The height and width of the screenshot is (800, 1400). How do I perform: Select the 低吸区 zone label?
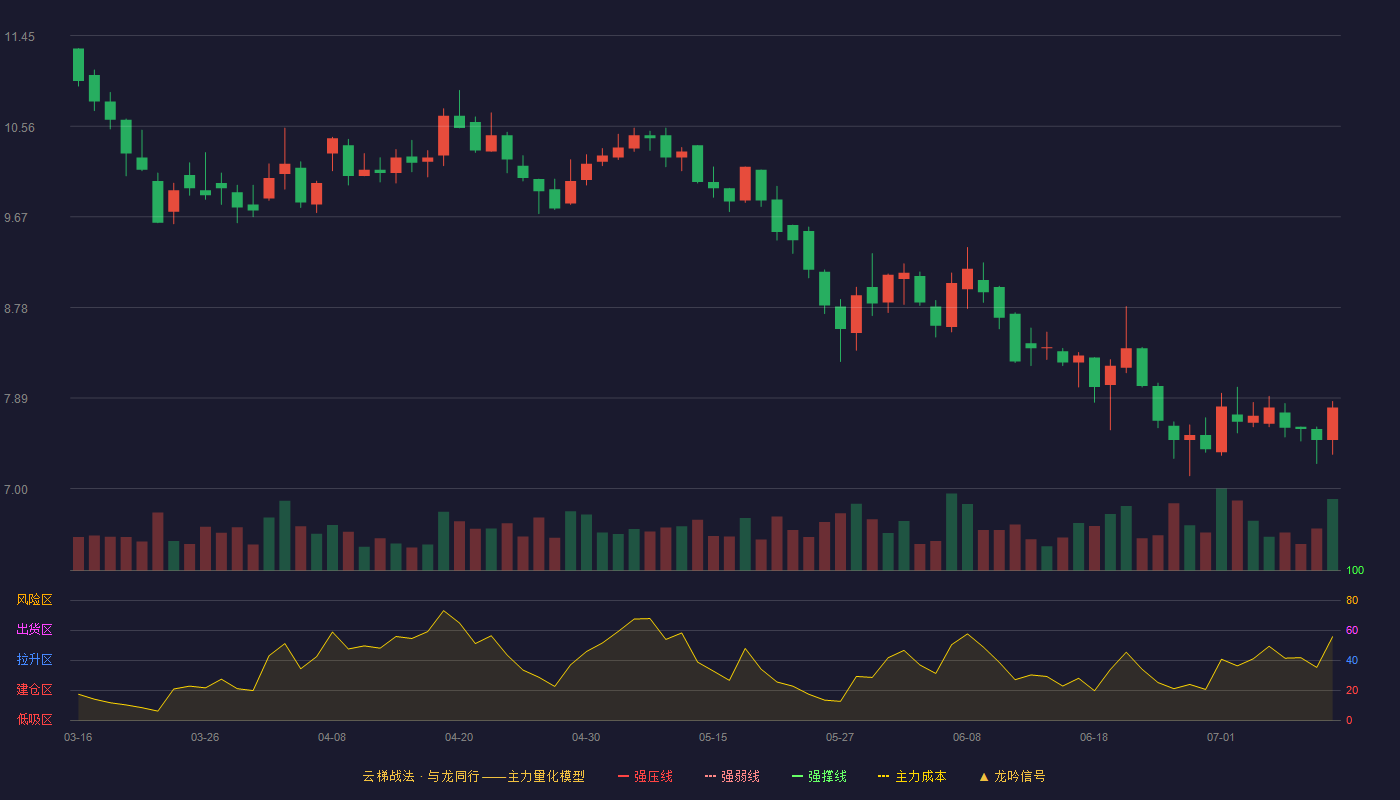click(x=34, y=719)
